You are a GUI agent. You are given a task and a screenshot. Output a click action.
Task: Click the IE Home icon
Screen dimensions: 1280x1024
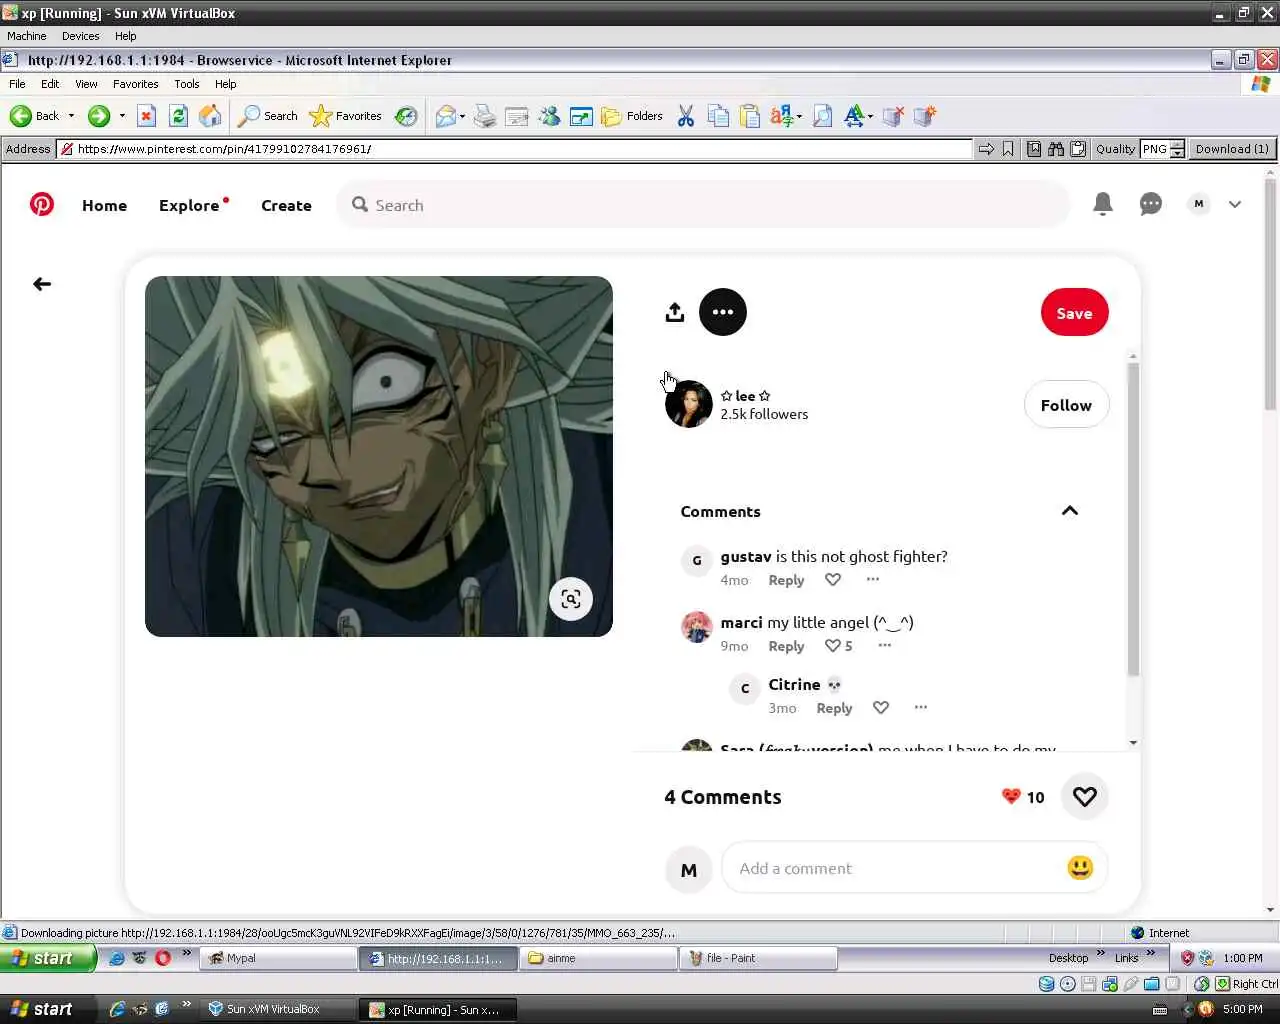click(210, 116)
